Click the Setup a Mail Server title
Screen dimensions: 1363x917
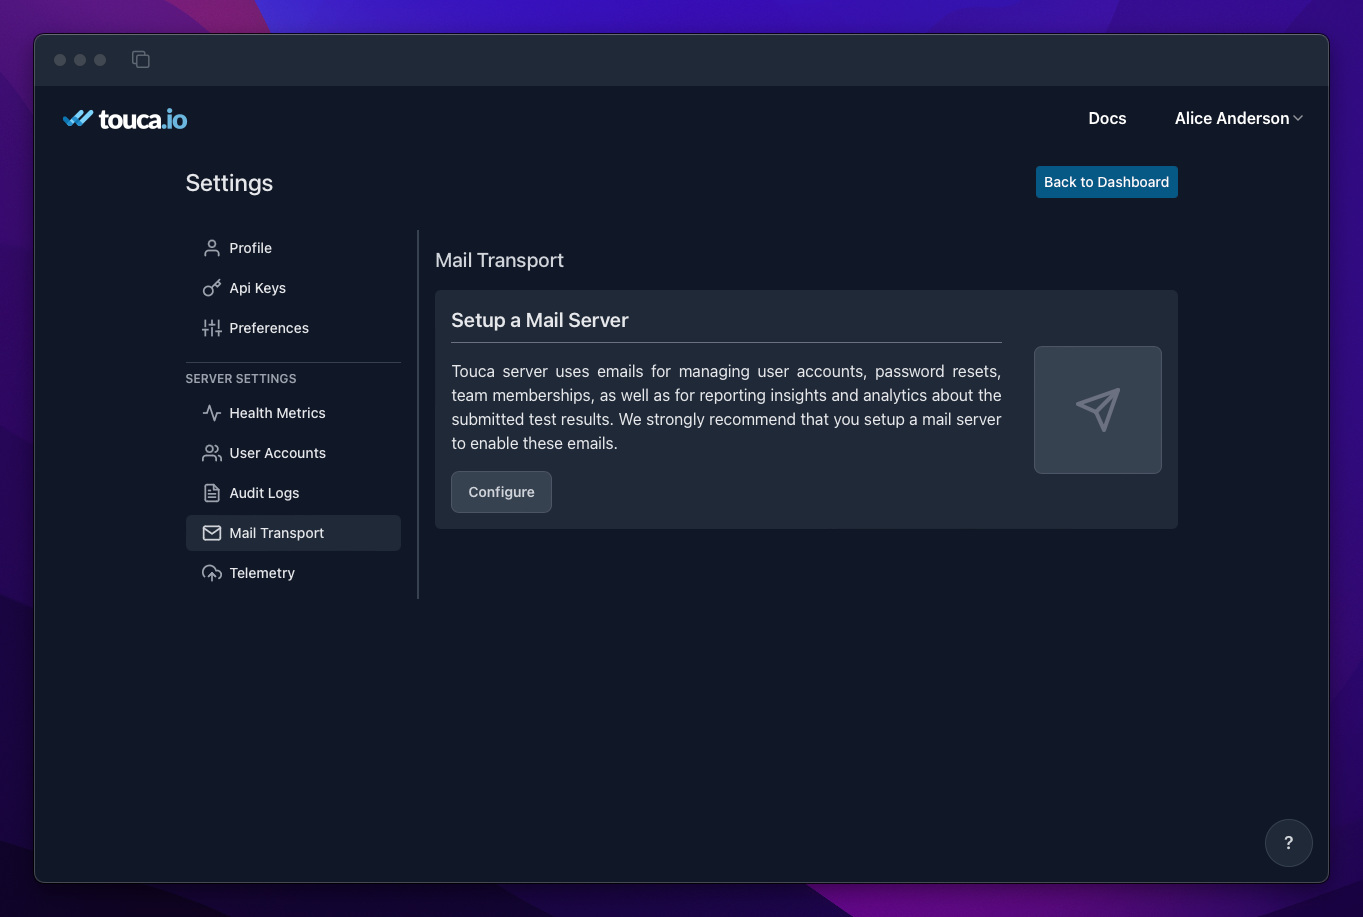[540, 320]
